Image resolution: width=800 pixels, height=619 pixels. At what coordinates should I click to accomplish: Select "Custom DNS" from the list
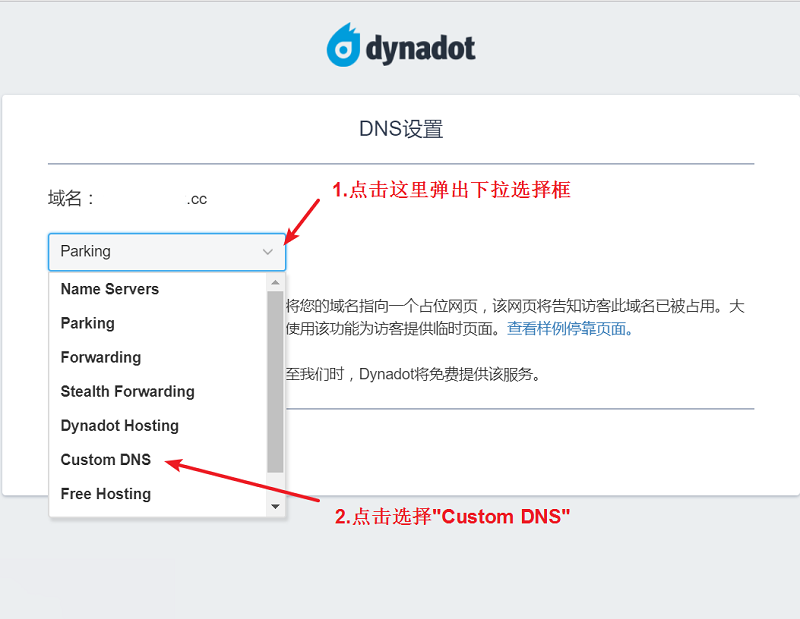click(x=105, y=459)
